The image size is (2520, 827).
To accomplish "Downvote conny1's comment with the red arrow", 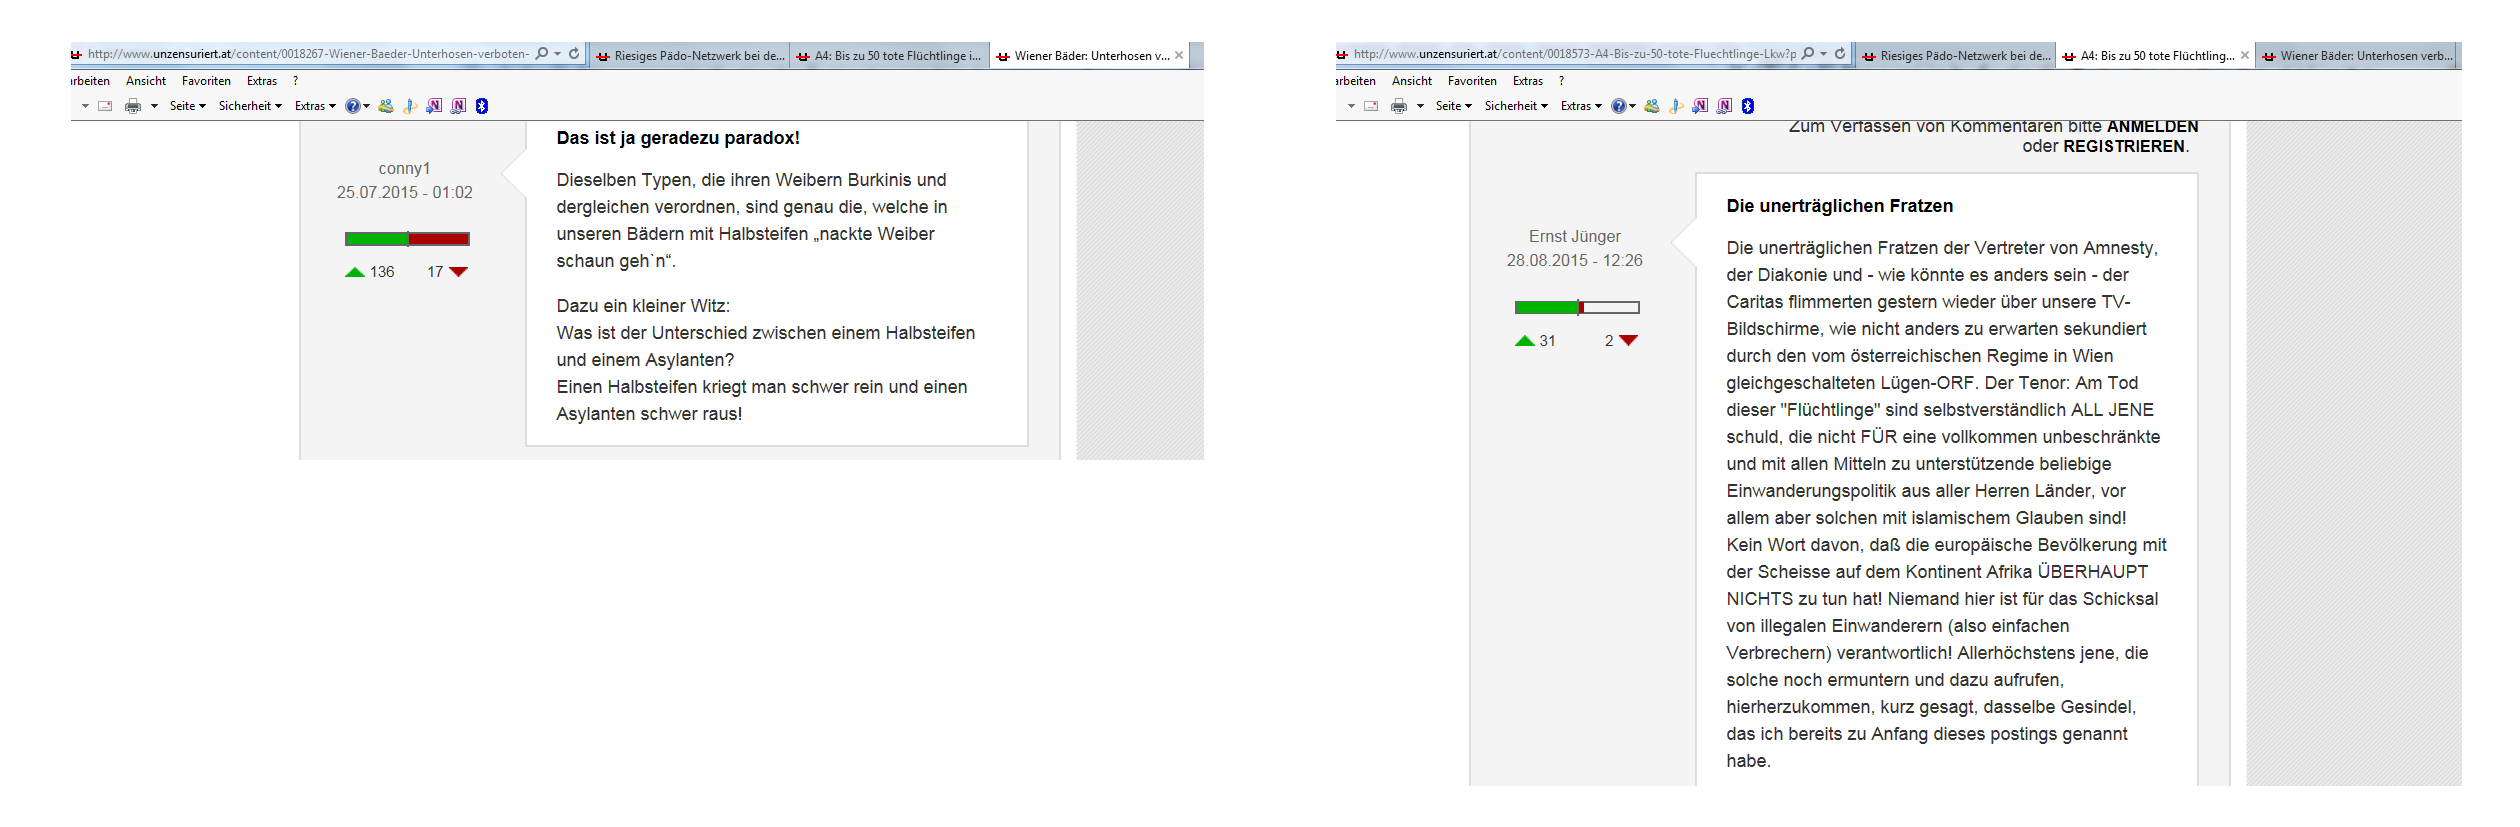I will [459, 272].
